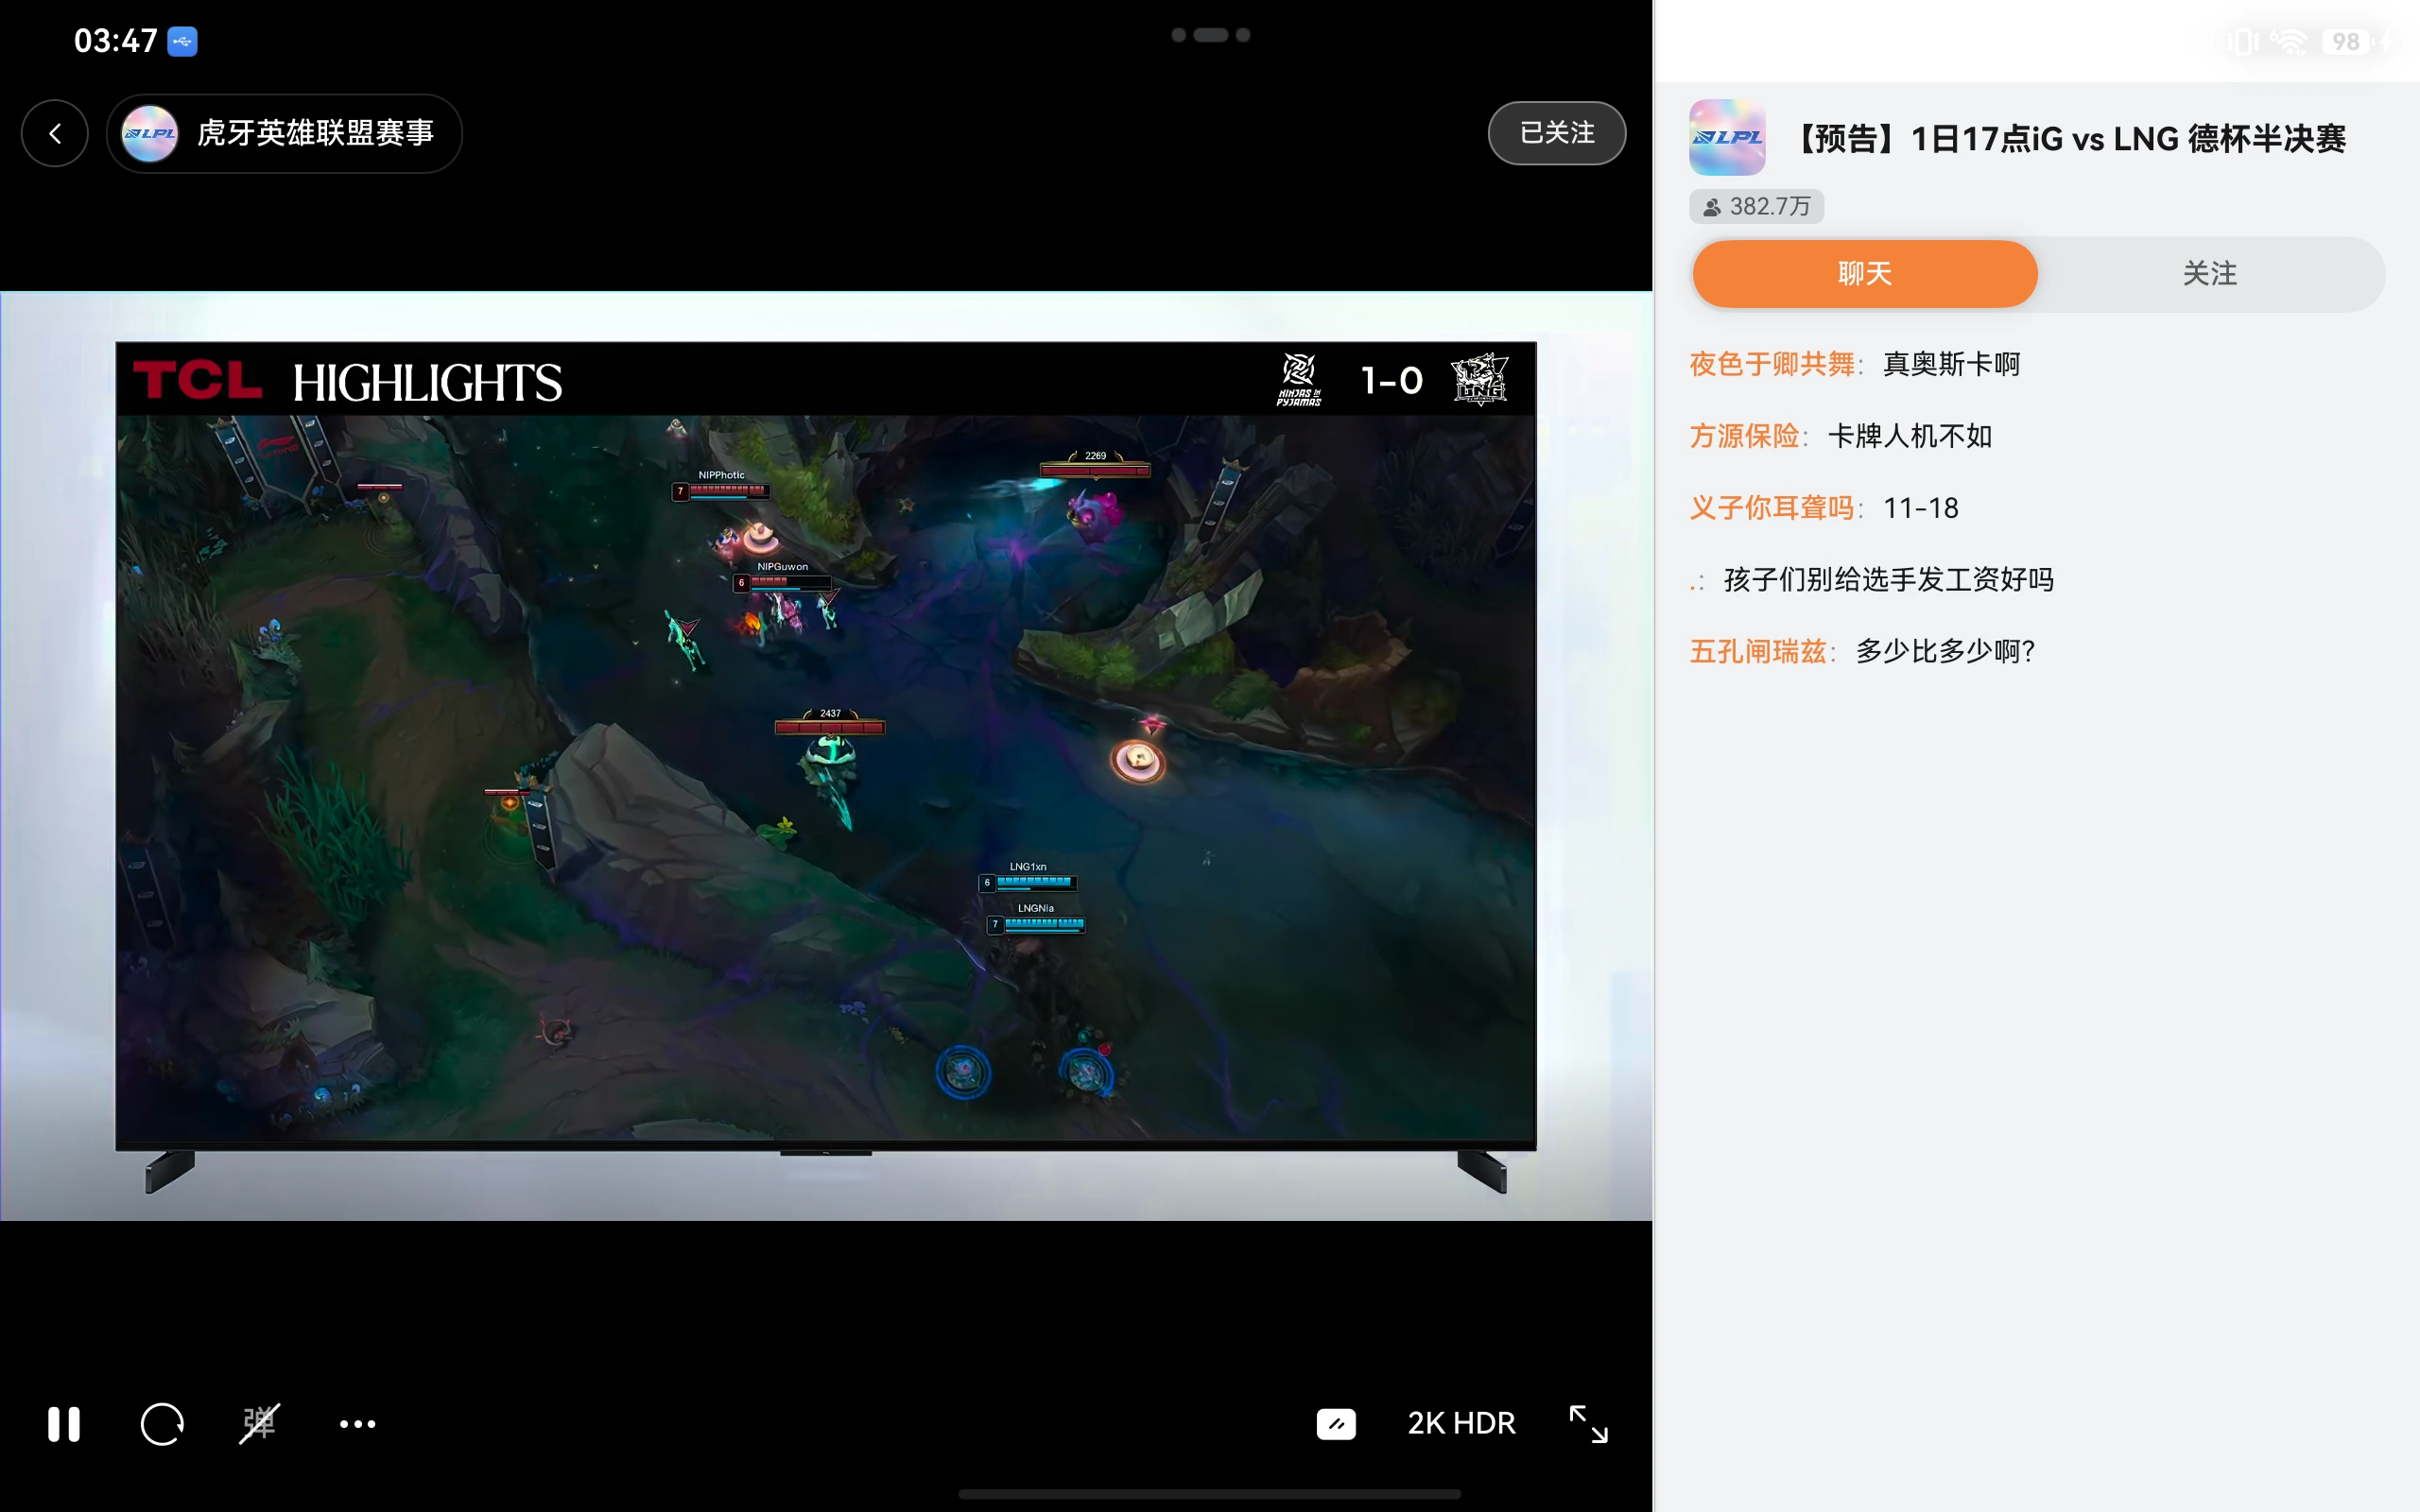
Task: Tap the channel name 虎牙英雄联盟赛事
Action: click(315, 133)
